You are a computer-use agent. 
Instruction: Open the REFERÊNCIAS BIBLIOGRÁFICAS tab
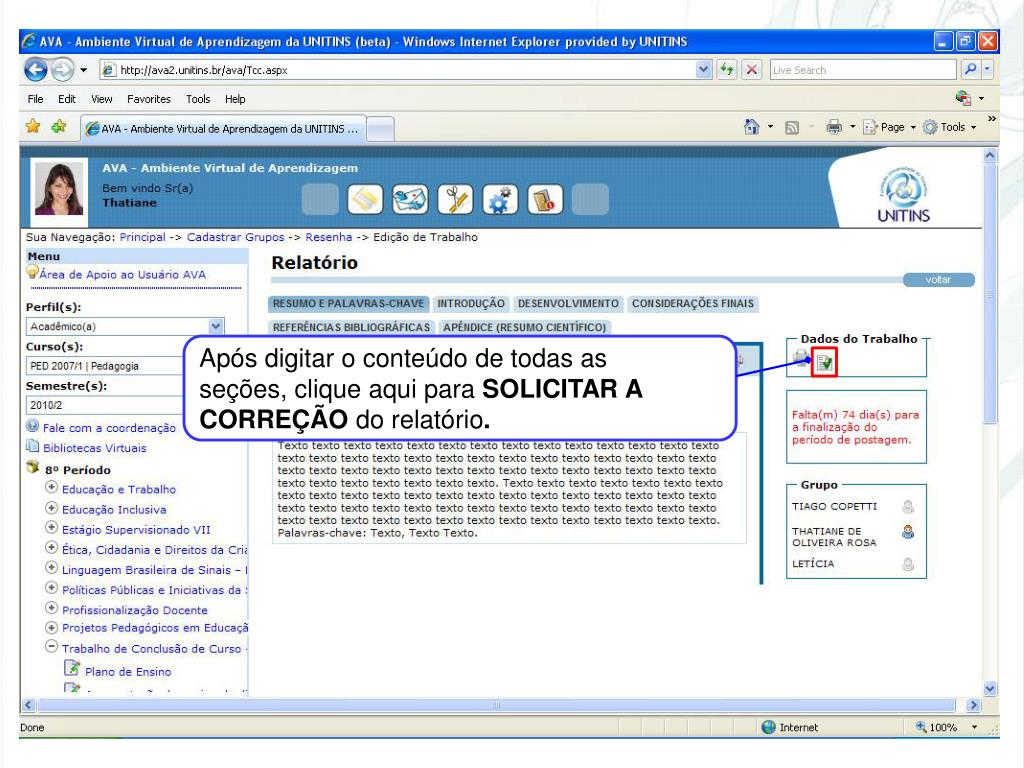351,327
